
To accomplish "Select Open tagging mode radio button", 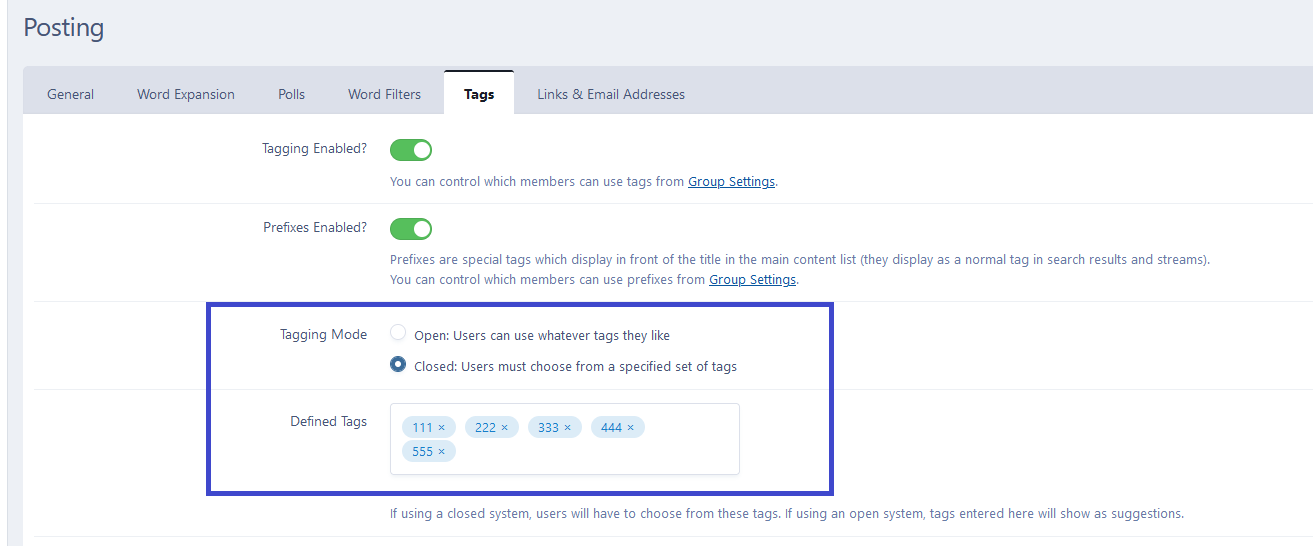I will [398, 333].
